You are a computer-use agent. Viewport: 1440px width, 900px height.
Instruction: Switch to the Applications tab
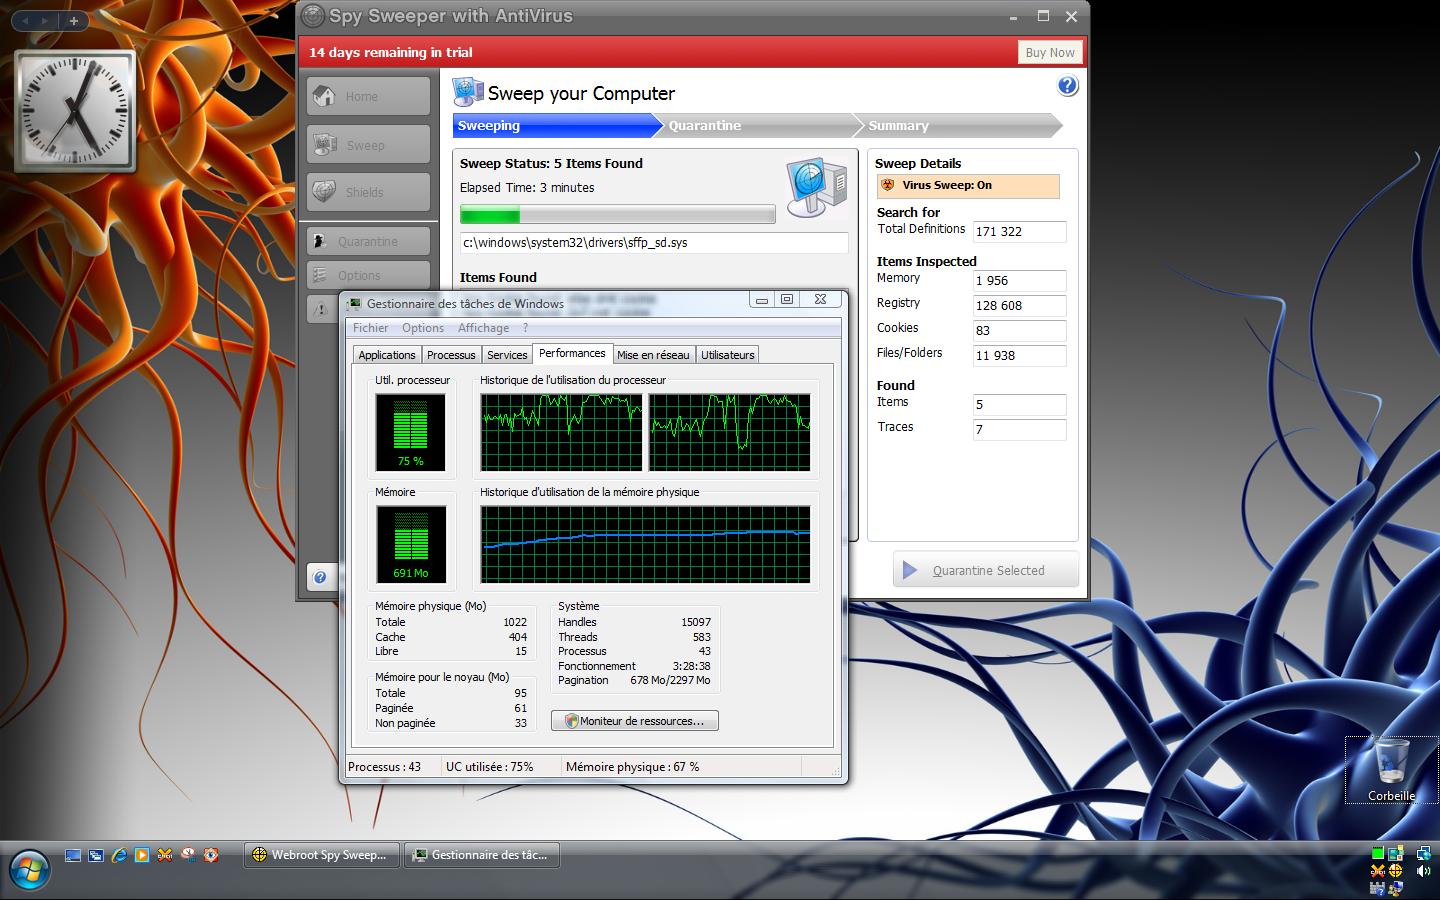[387, 355]
